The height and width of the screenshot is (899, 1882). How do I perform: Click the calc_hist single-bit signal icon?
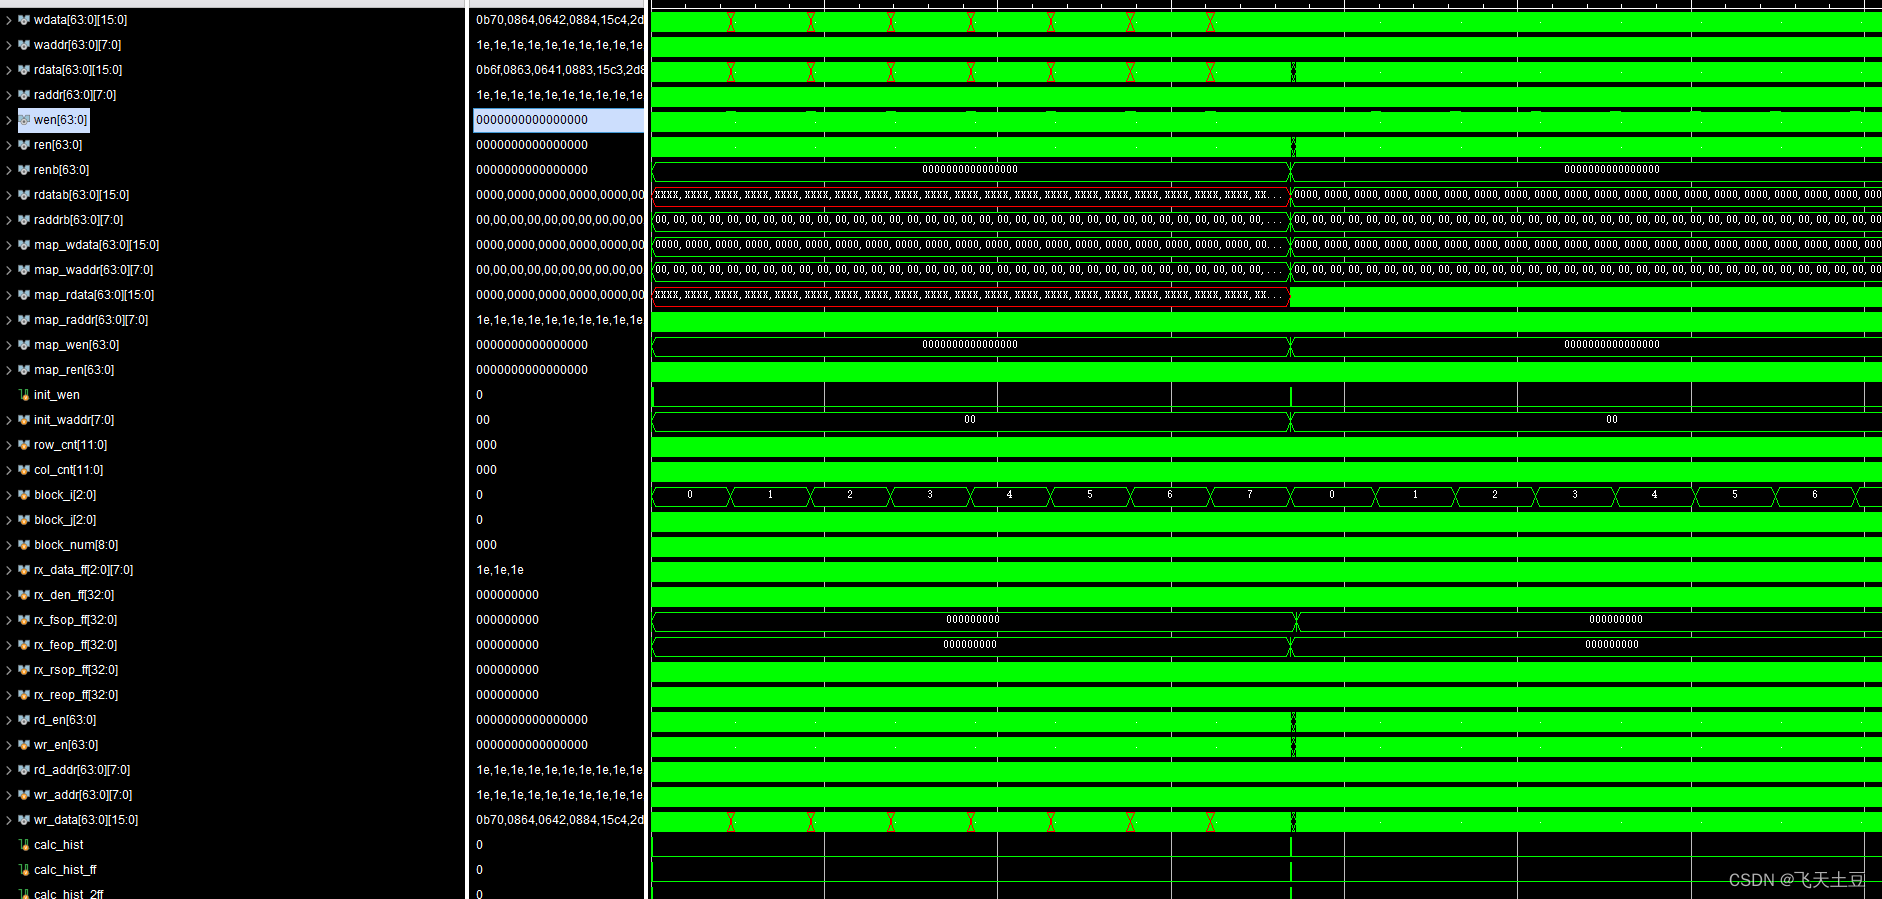tap(24, 845)
